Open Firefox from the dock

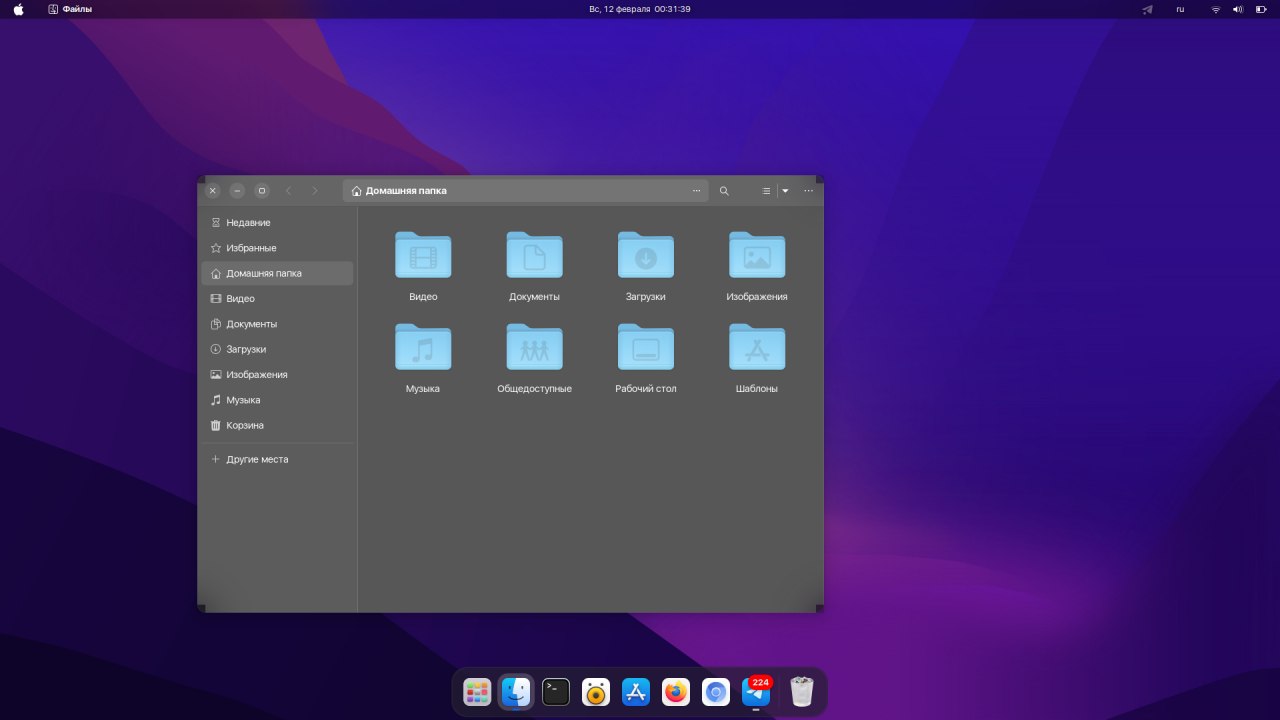677,691
